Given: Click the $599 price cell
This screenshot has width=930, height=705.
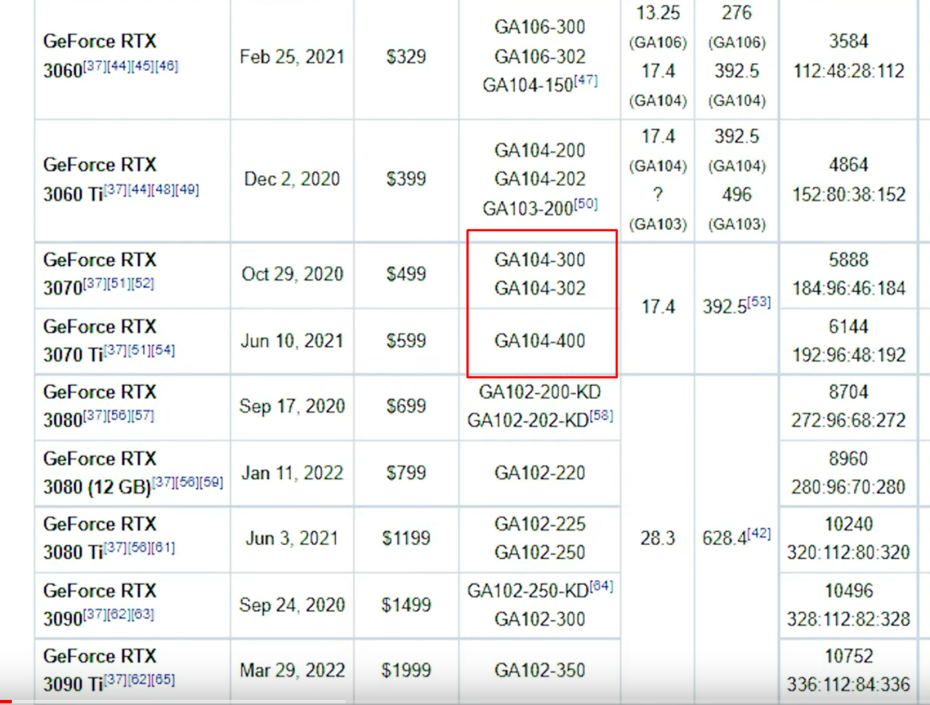Looking at the screenshot, I should point(406,341).
